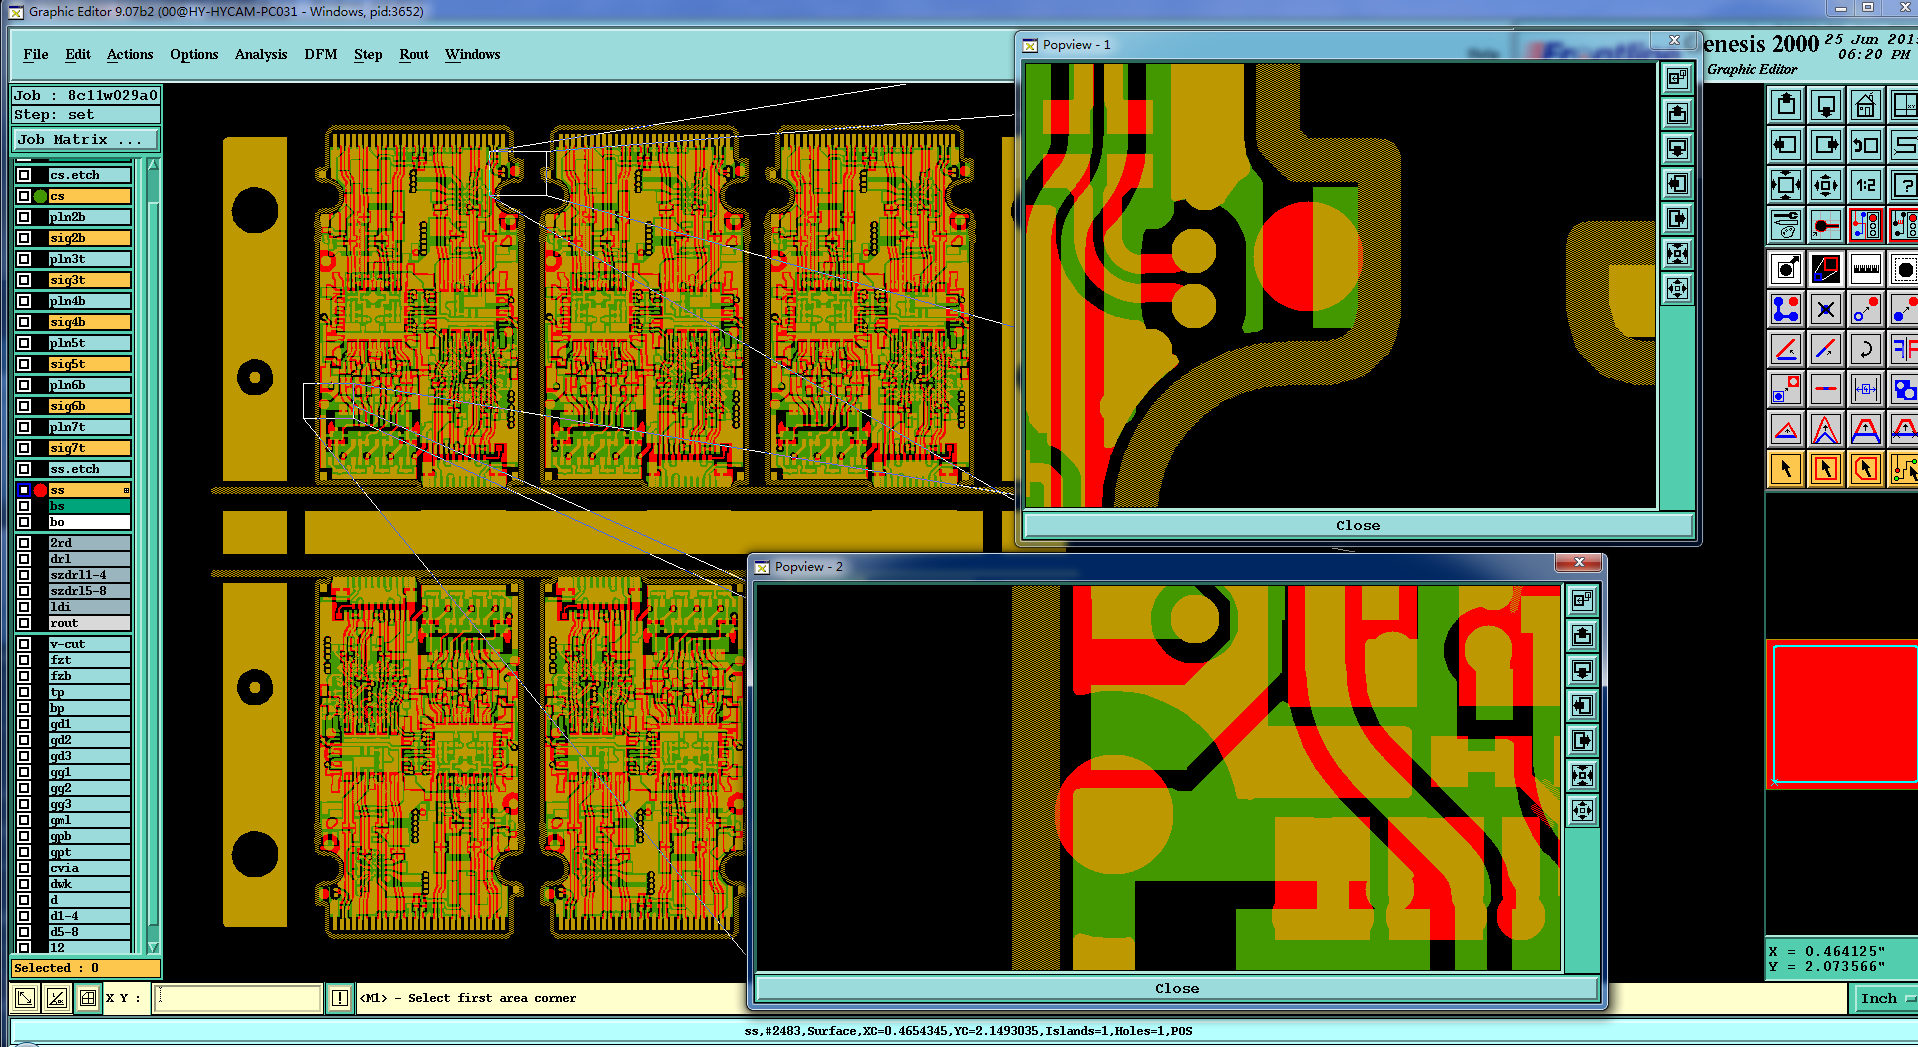The width and height of the screenshot is (1918, 1047).
Task: Click layer list scrollbar up arrow
Action: point(153,165)
